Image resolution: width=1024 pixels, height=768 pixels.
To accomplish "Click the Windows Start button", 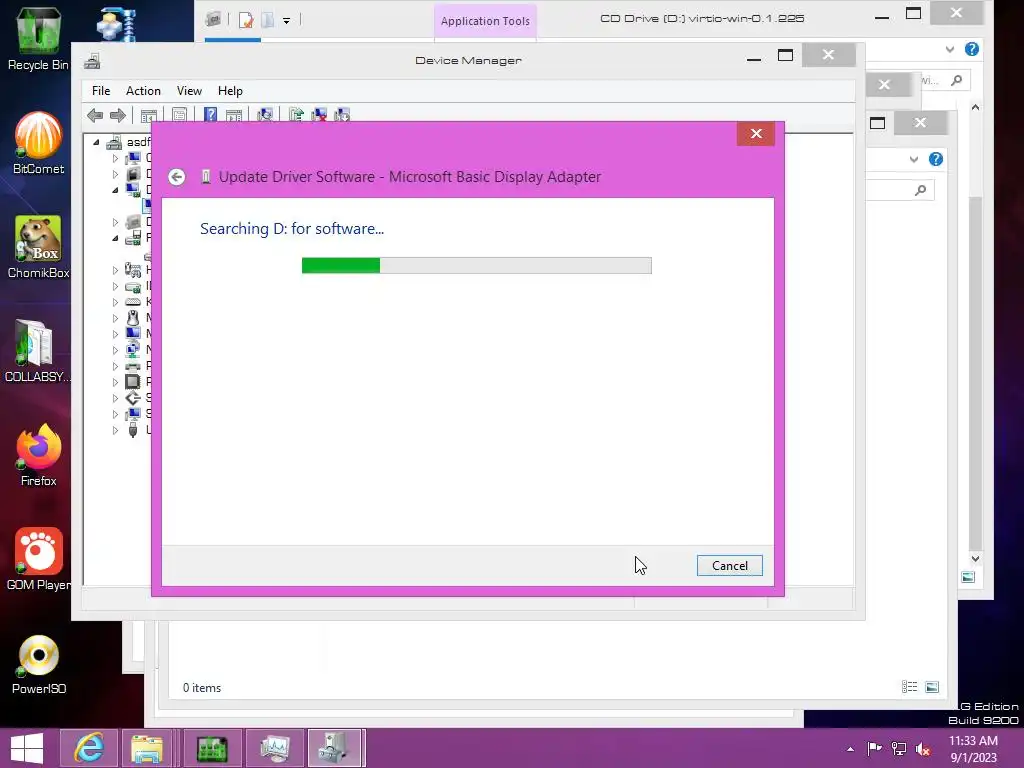I will 27,748.
